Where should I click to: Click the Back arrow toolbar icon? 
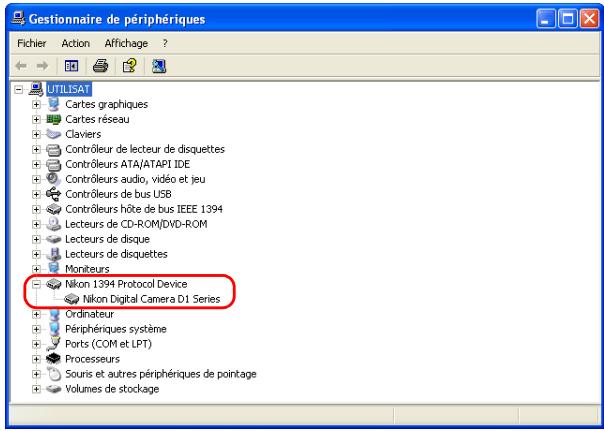click(x=21, y=66)
